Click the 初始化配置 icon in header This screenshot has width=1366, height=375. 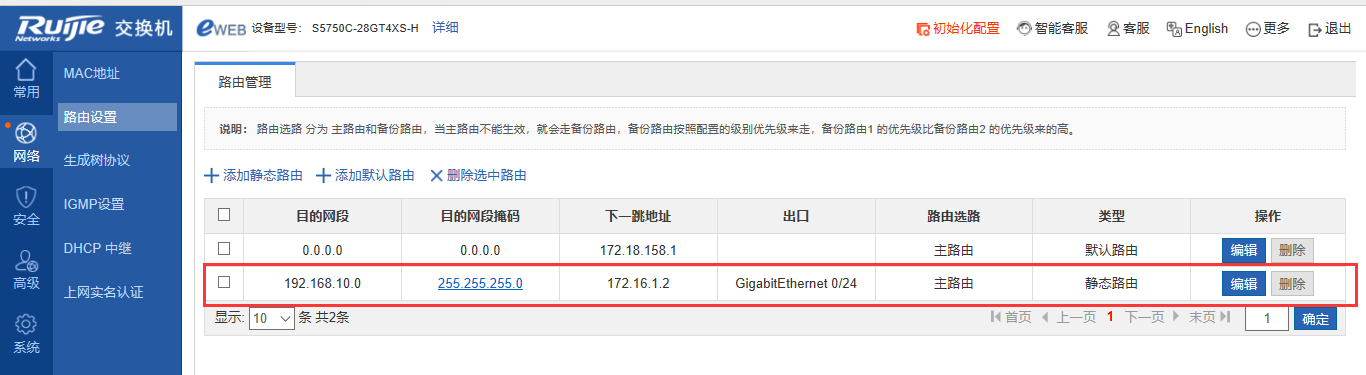tap(923, 29)
